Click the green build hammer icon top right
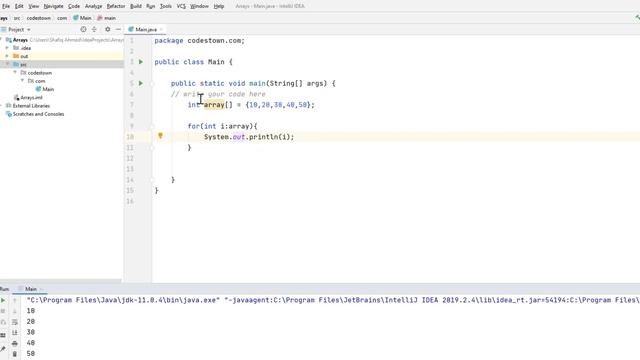640x360 pixels. pyautogui.click(x=637, y=18)
